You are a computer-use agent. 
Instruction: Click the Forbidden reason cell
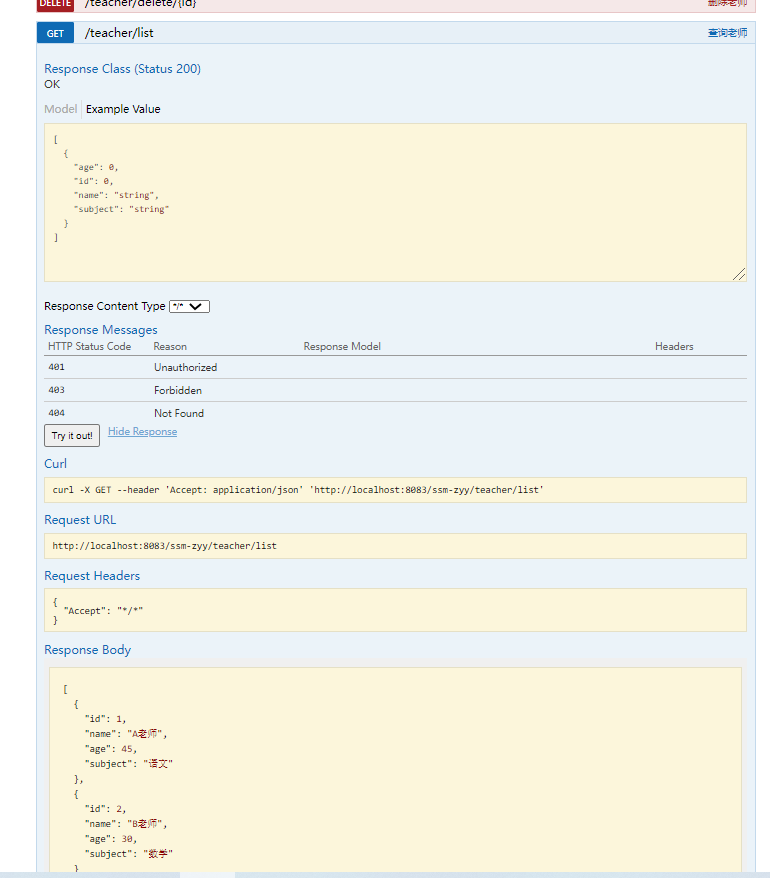[178, 390]
